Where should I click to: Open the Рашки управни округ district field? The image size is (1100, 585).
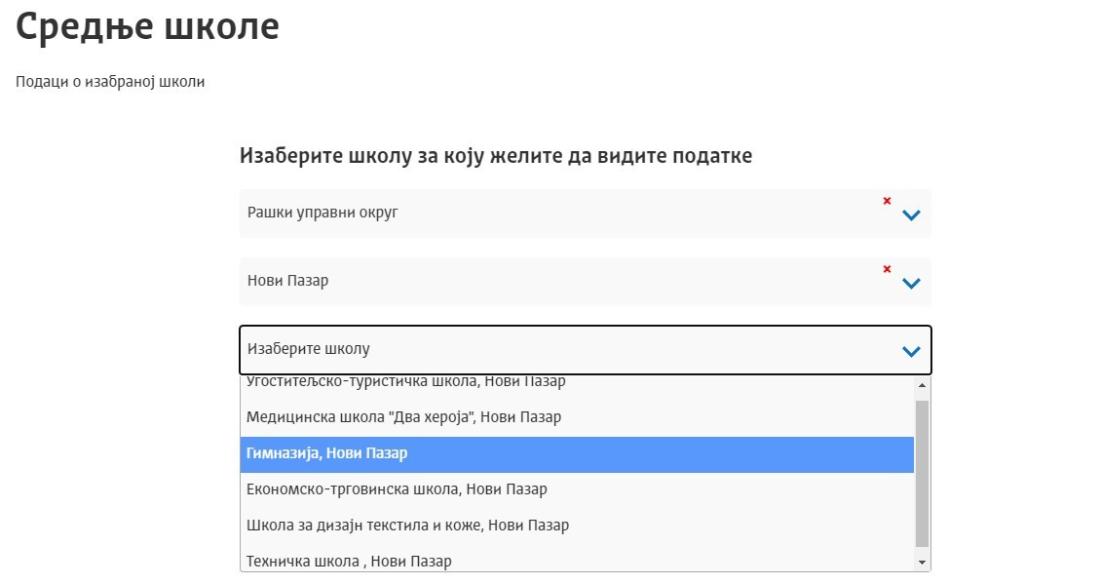(585, 213)
